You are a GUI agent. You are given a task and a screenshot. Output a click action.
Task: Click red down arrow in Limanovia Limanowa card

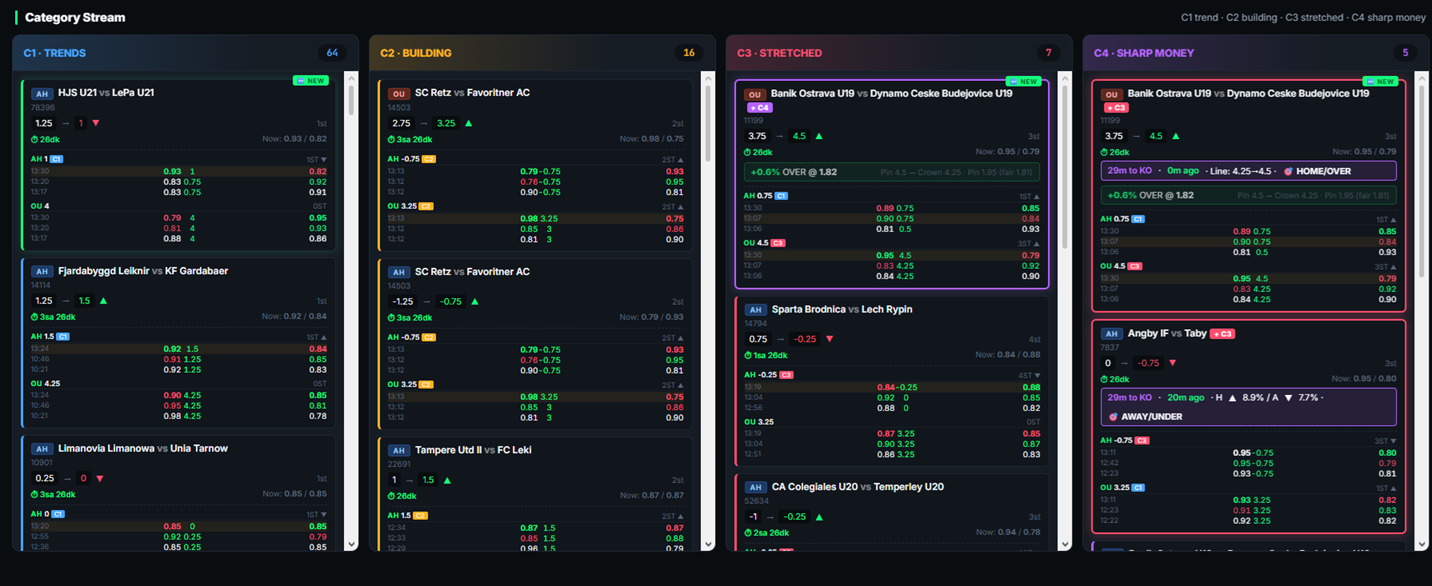(99, 478)
